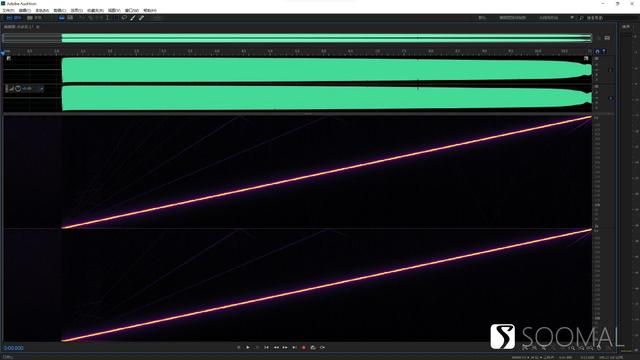640x360 pixels.
Task: Expand the workspace options dropdown arrow
Action: (x=572, y=18)
